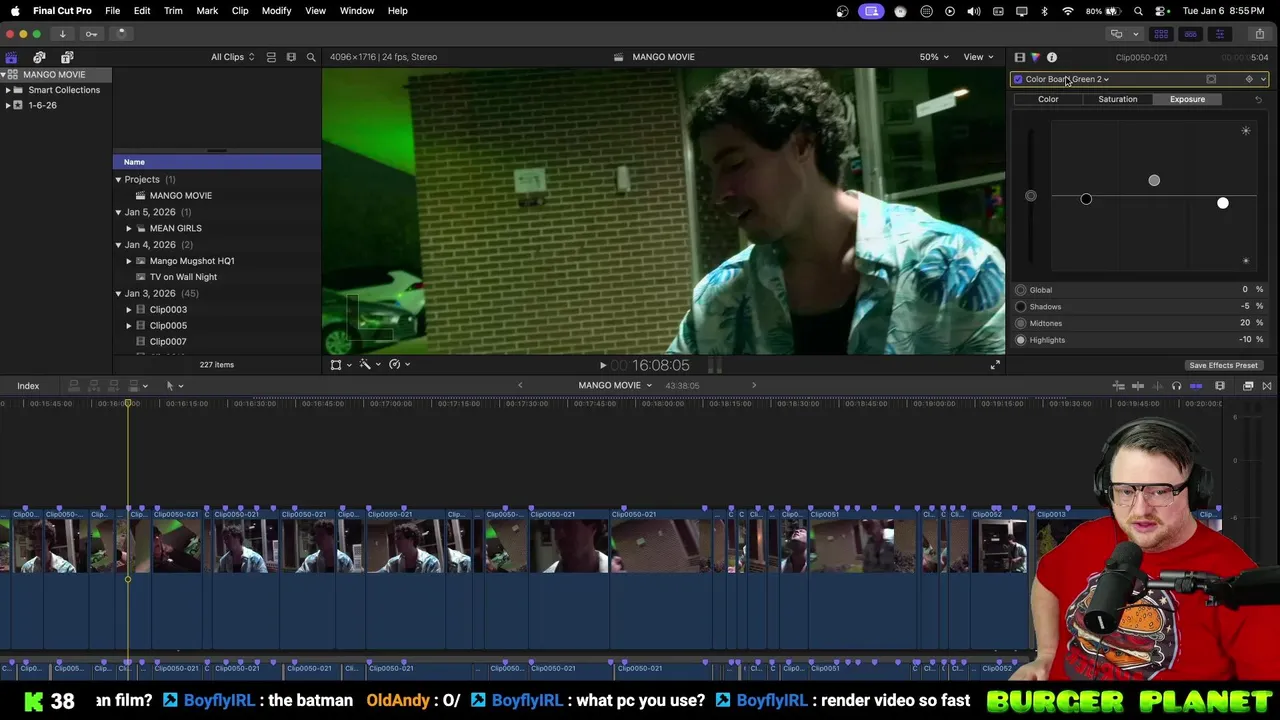Click the append clip button
This screenshot has width=1280, height=720.
[115, 386]
